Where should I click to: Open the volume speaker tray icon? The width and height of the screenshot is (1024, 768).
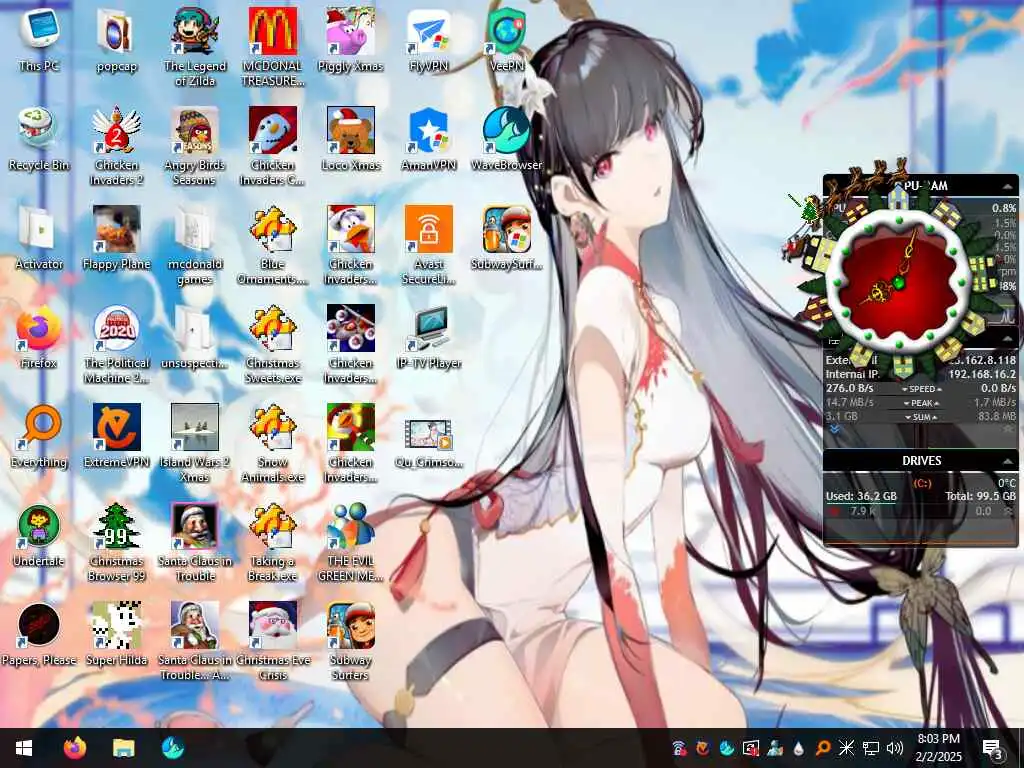895,748
